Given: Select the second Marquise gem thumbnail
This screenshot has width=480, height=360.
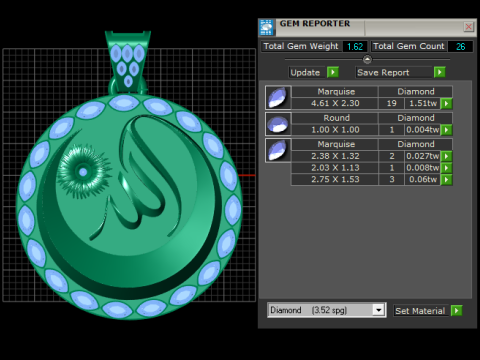Looking at the screenshot, I should tap(278, 150).
